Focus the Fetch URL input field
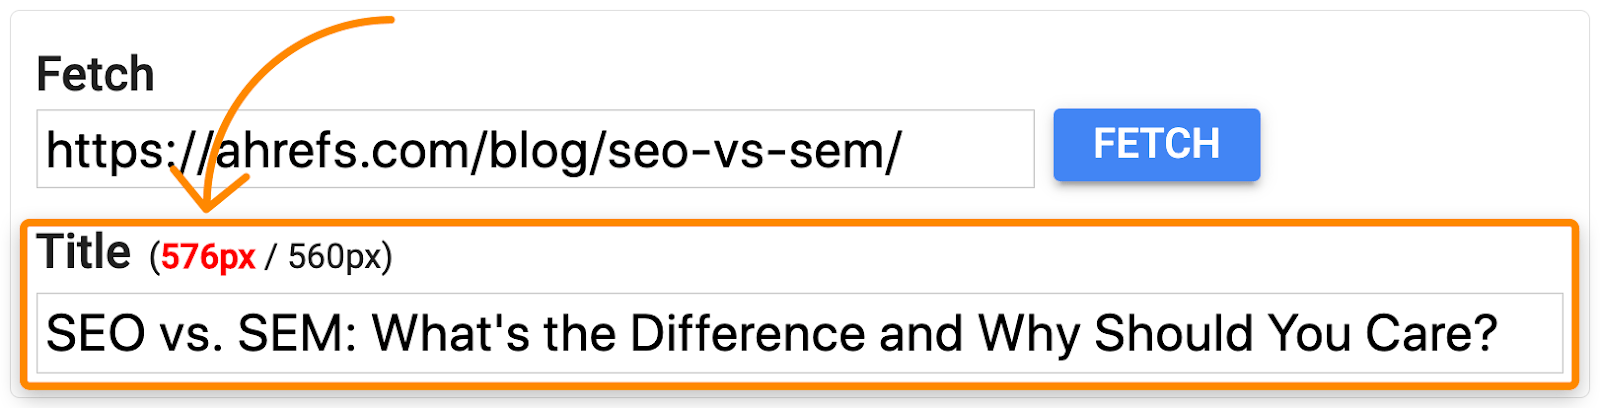Screen dimensions: 1600x408 click(x=535, y=149)
